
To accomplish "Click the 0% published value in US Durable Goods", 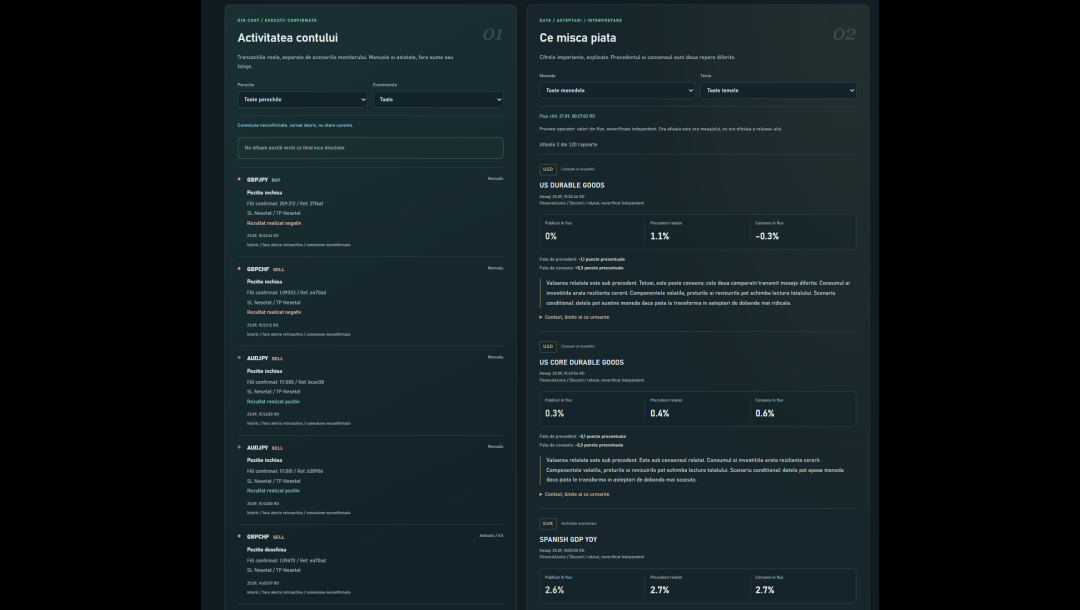I will pyautogui.click(x=550, y=236).
